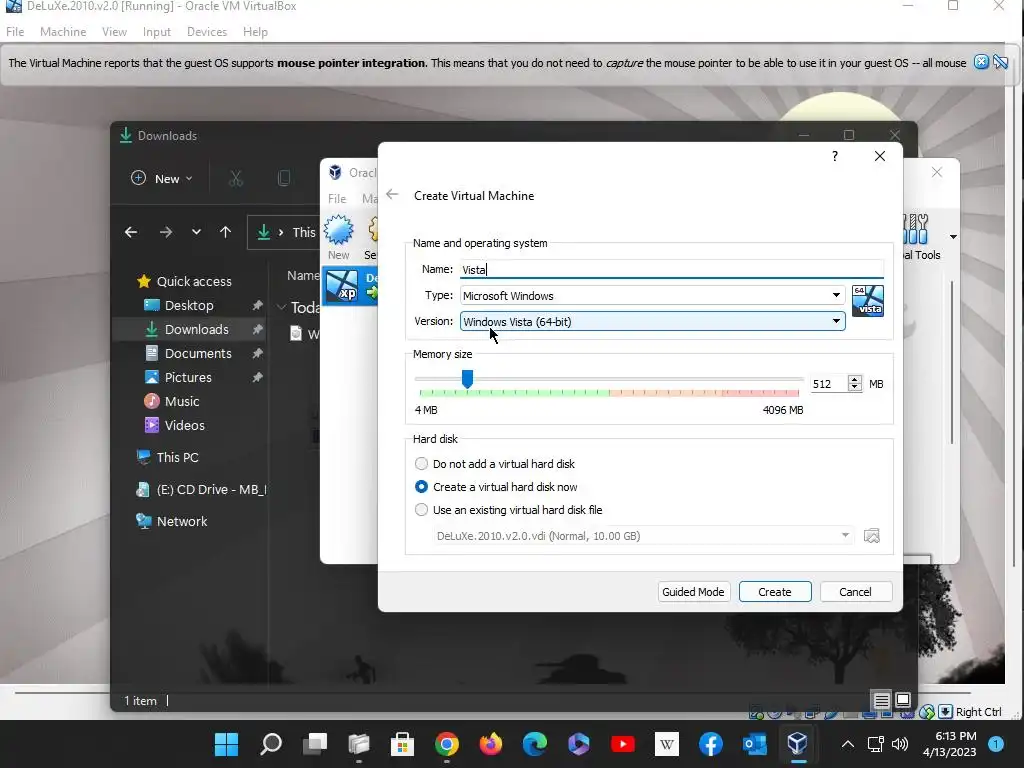Click the New plus icon in the Downloads window
The width and height of the screenshot is (1024, 768).
138,178
